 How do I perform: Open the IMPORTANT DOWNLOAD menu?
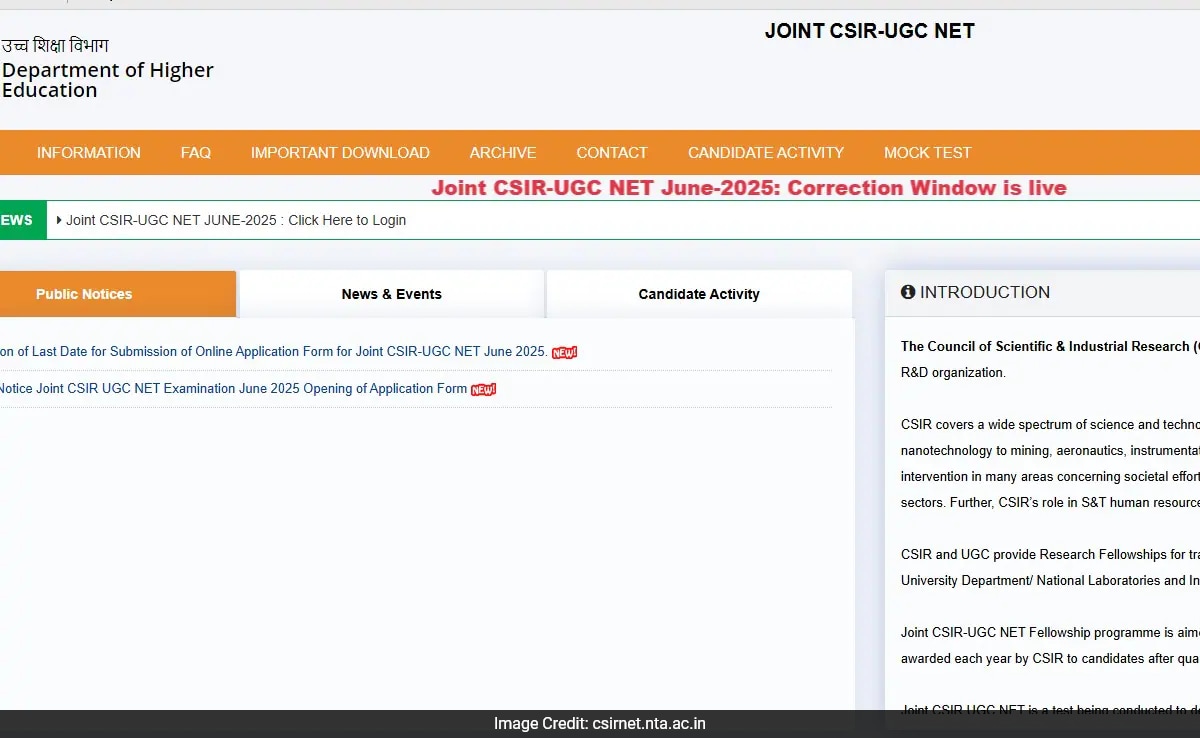[340, 152]
